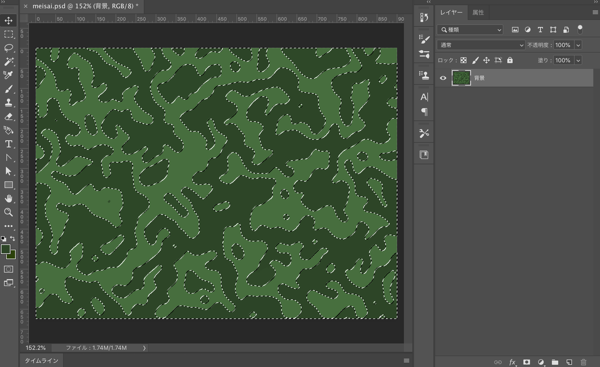Select the Eraser tool

tap(8, 116)
